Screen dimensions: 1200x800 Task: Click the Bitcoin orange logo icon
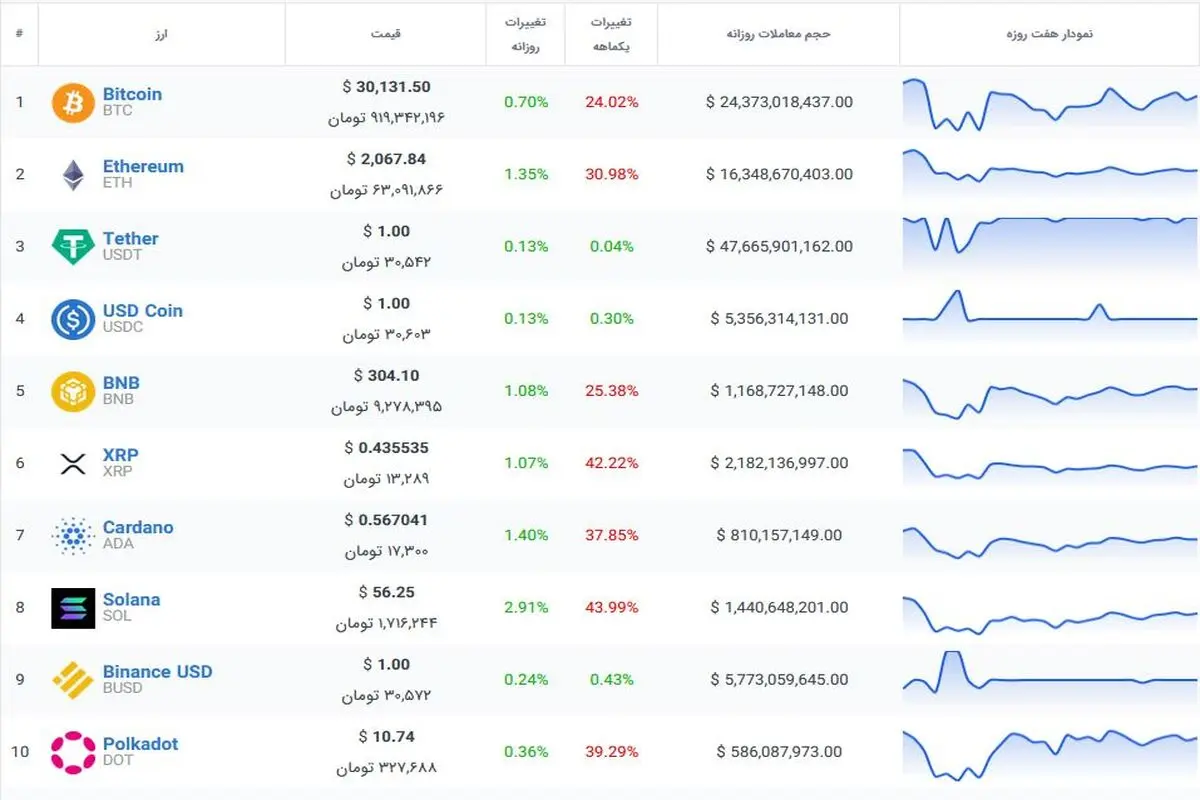(x=73, y=102)
